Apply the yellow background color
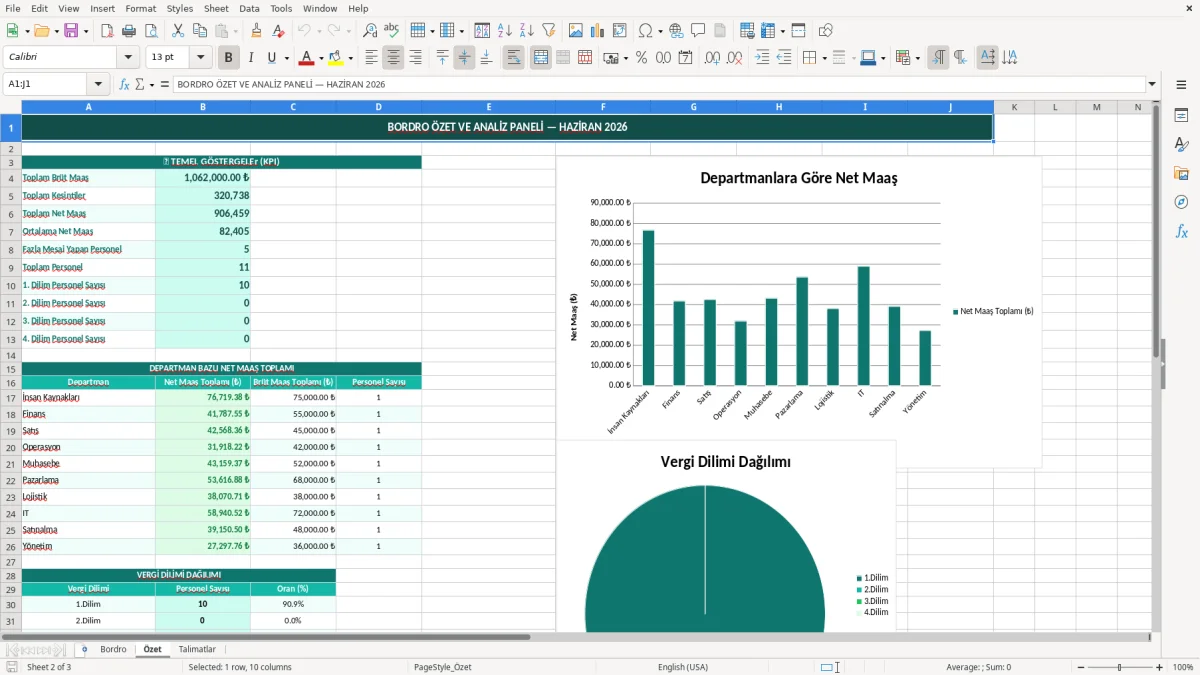This screenshot has height=675, width=1200. point(336,58)
